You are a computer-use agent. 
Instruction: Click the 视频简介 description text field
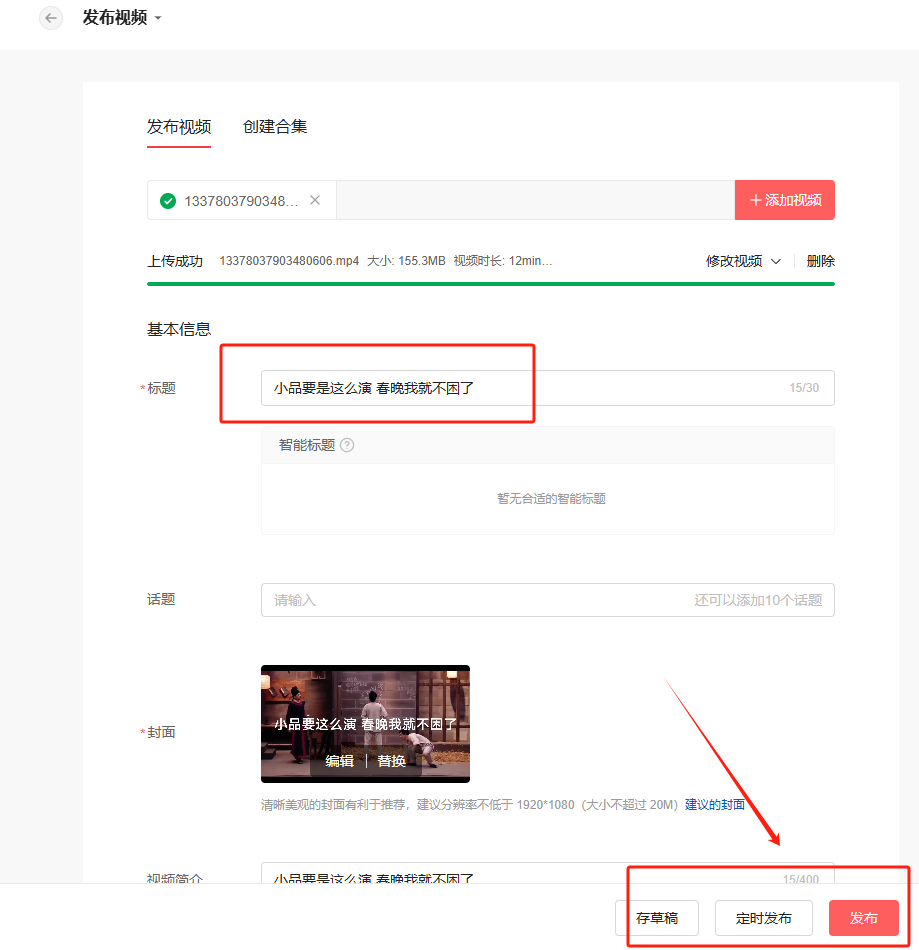tap(548, 873)
